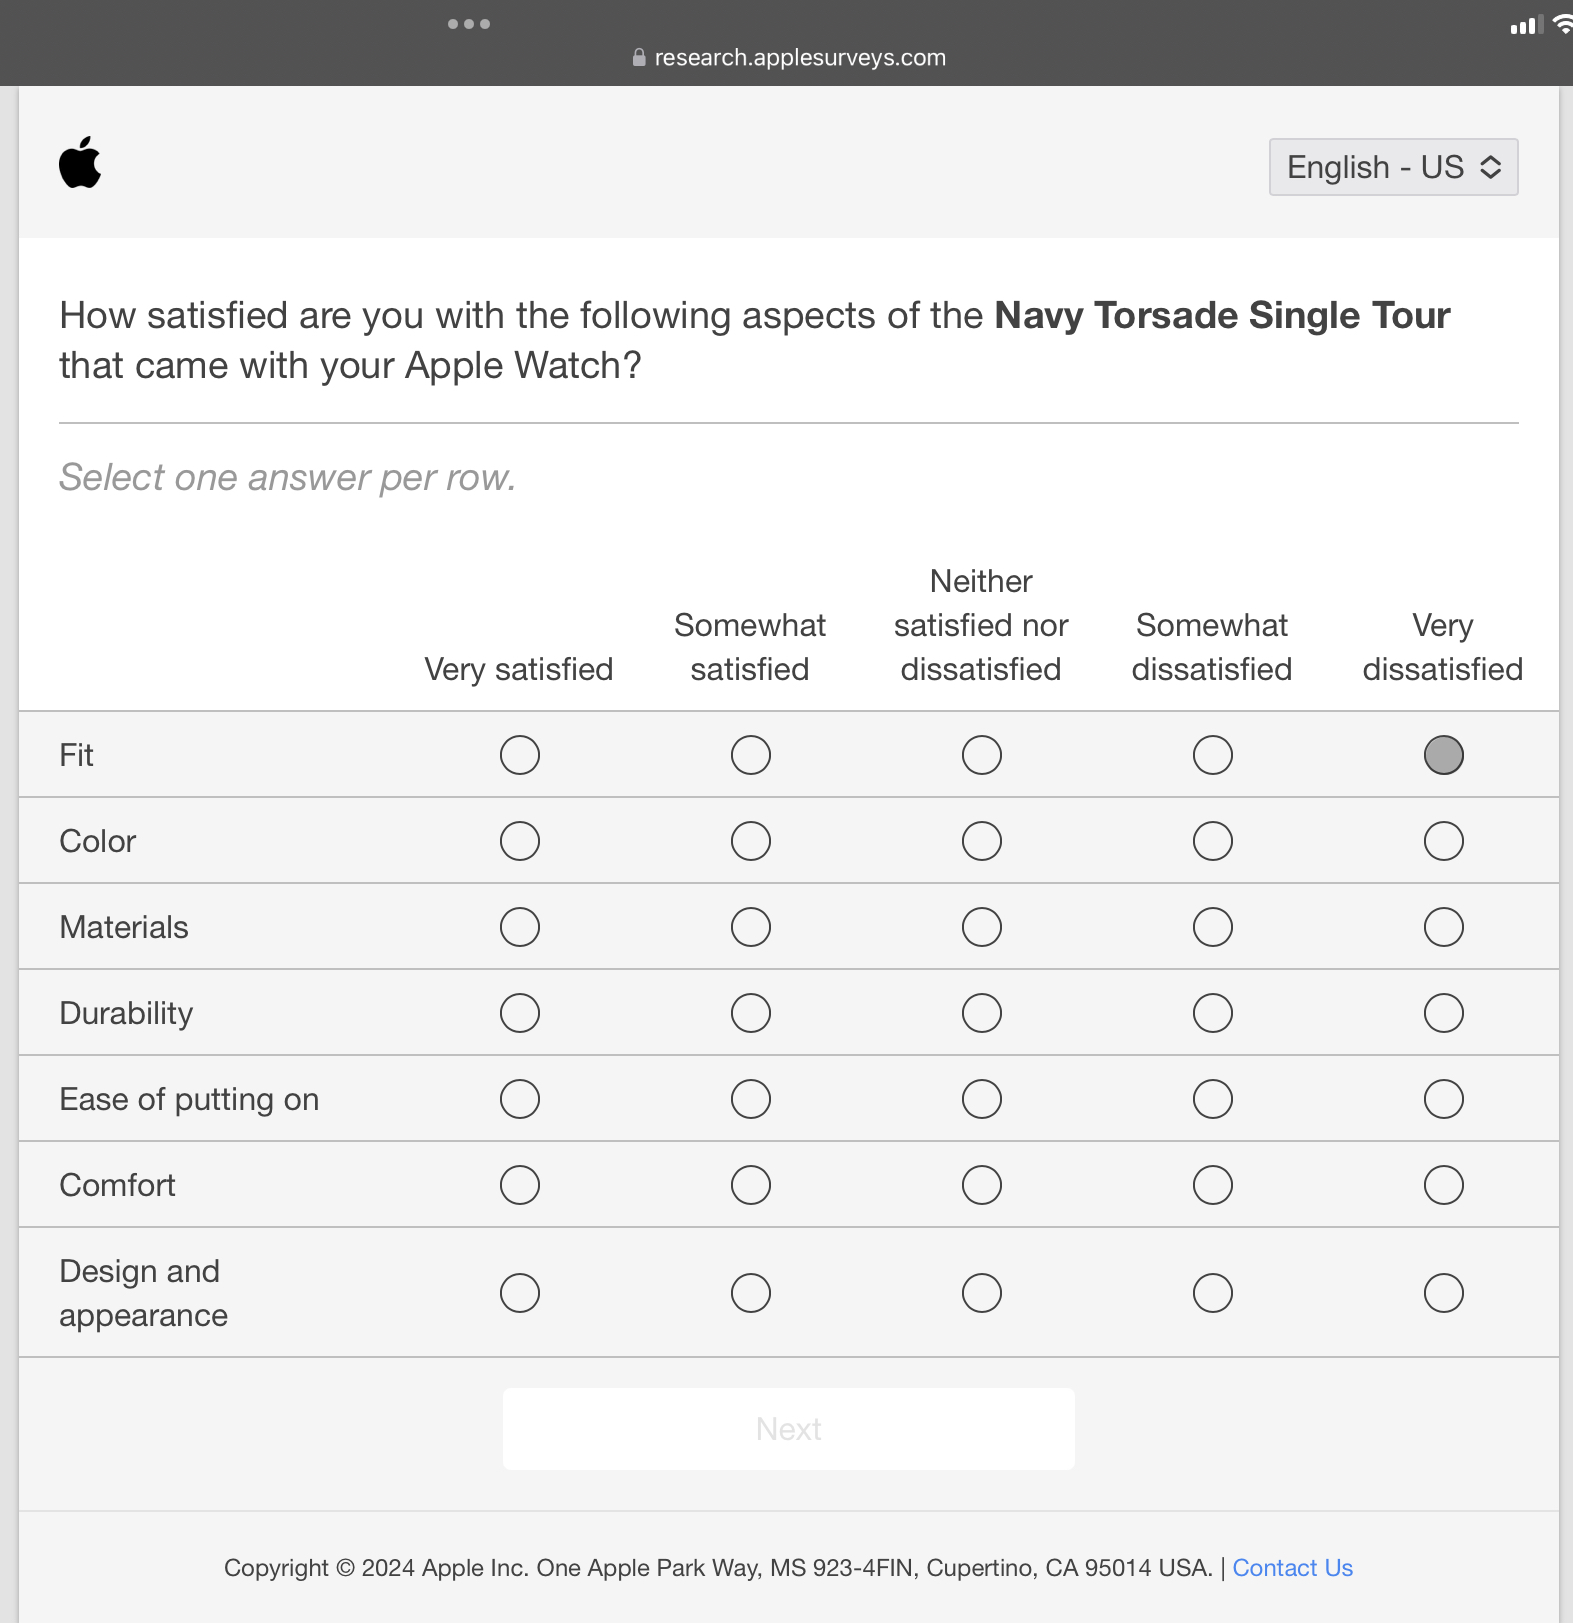Click the Next button
The height and width of the screenshot is (1623, 1573).
(789, 1429)
